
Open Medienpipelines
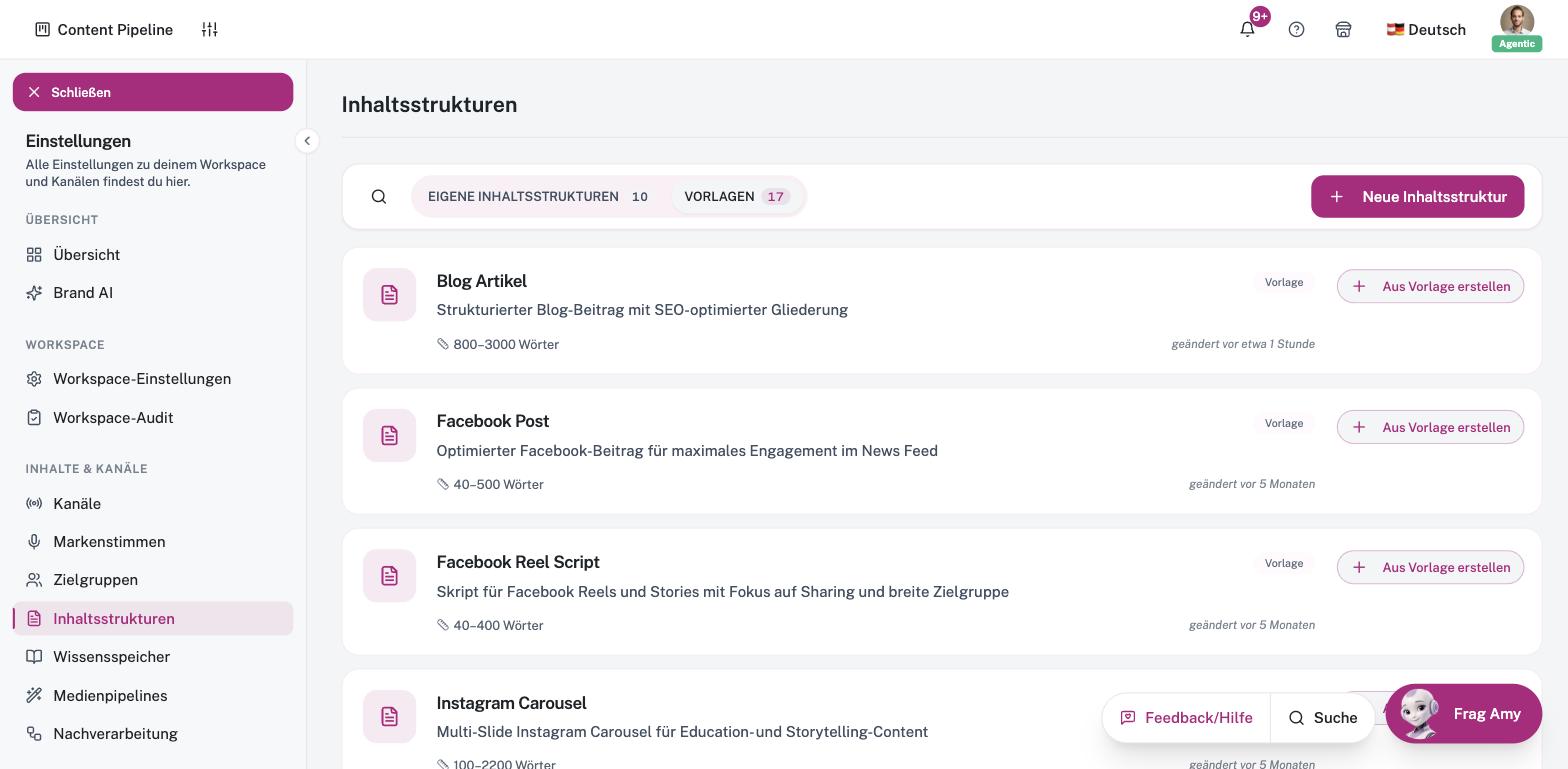tap(153, 696)
